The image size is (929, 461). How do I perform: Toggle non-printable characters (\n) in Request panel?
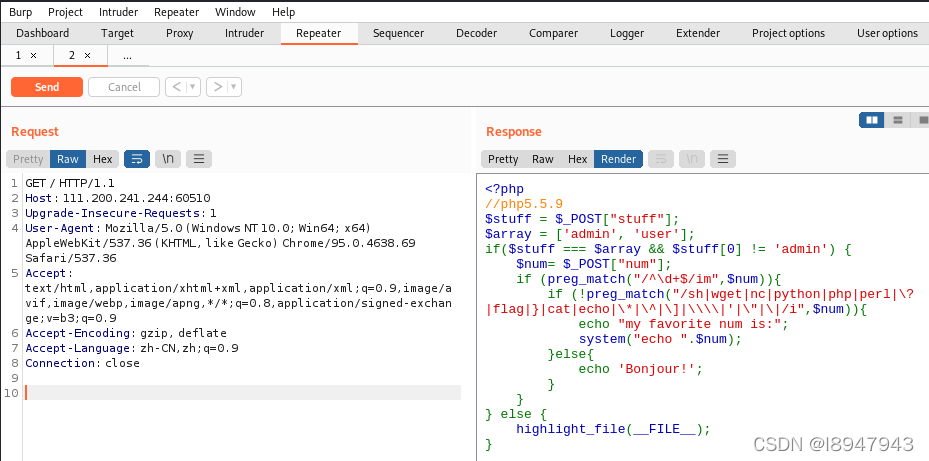click(x=168, y=159)
